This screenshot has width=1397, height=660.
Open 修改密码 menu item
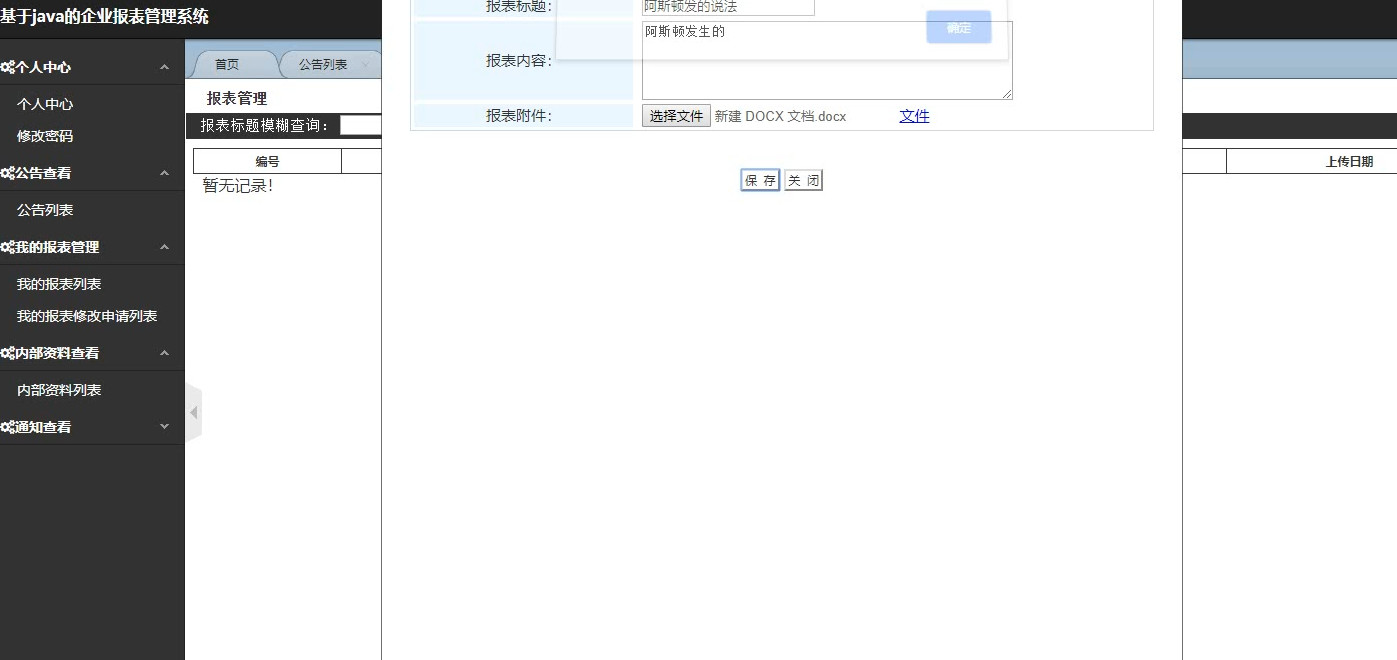click(45, 136)
